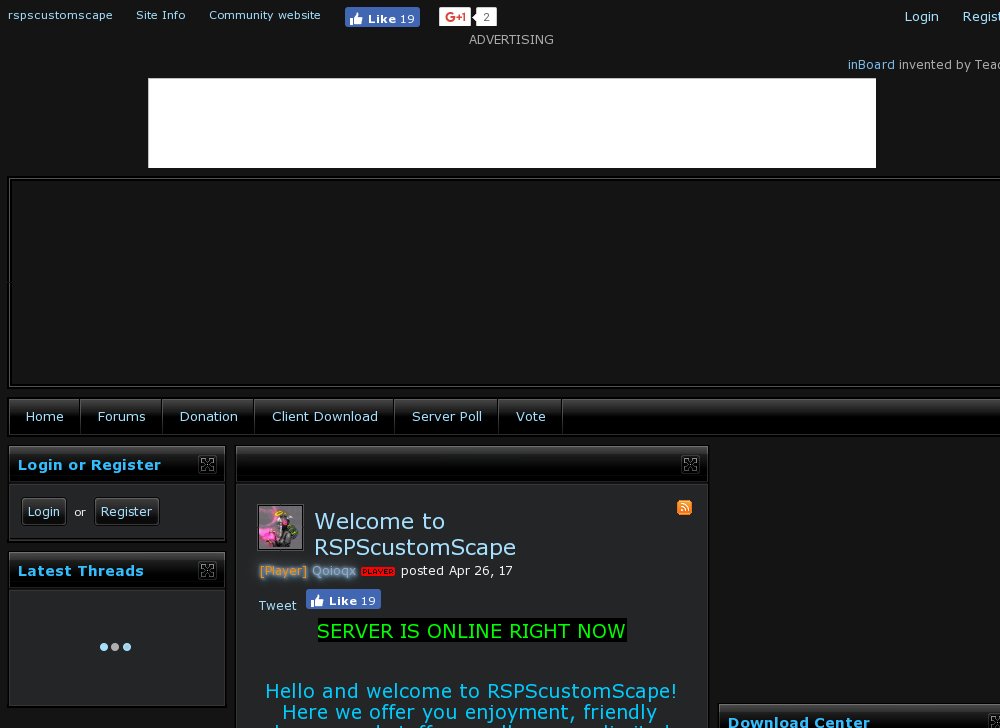
Task: Collapse the Login or Register panel
Action: (207, 464)
